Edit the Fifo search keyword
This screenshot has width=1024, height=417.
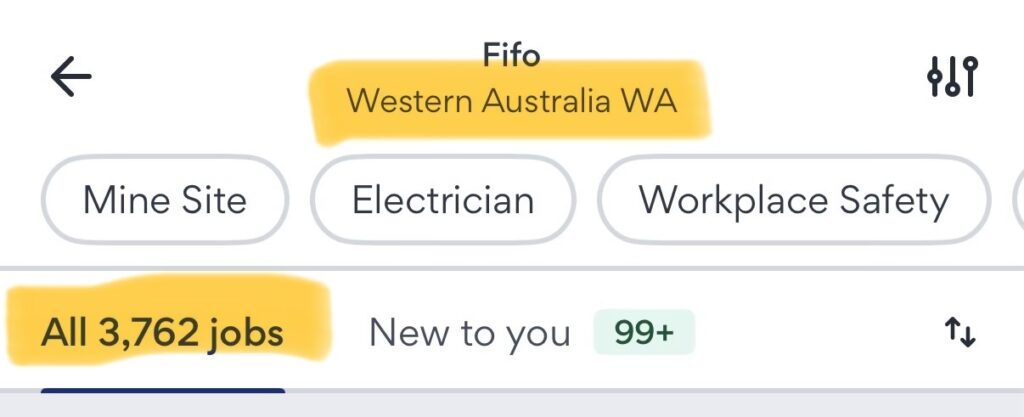click(x=511, y=55)
